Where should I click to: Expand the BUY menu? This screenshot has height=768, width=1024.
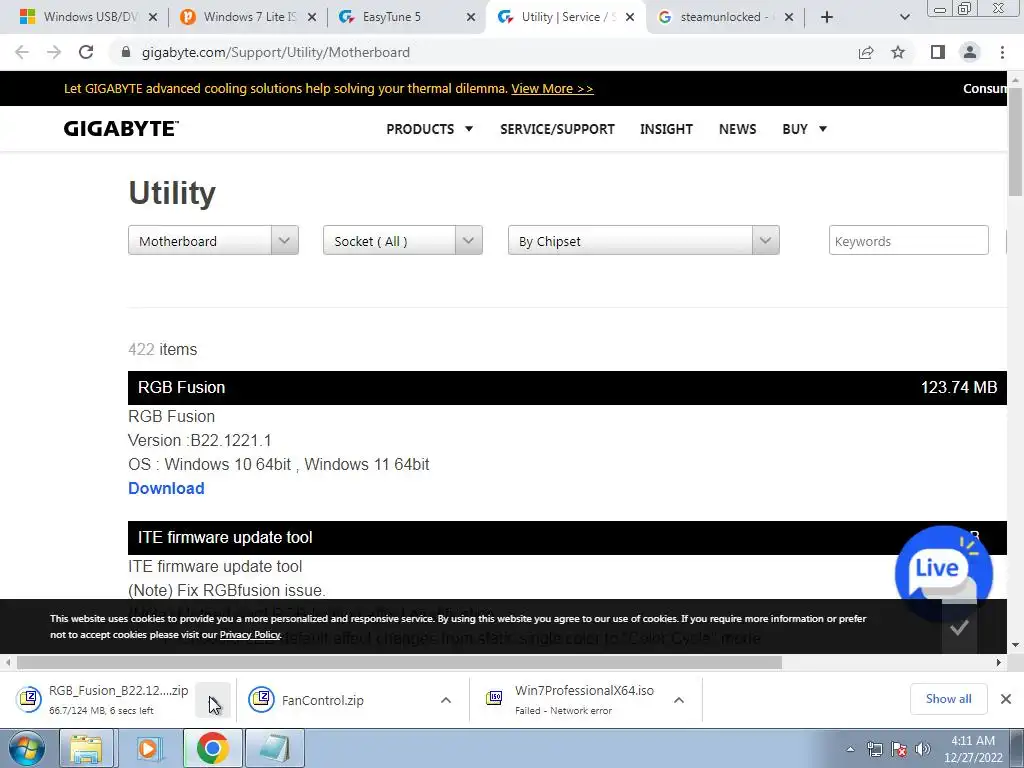805,129
